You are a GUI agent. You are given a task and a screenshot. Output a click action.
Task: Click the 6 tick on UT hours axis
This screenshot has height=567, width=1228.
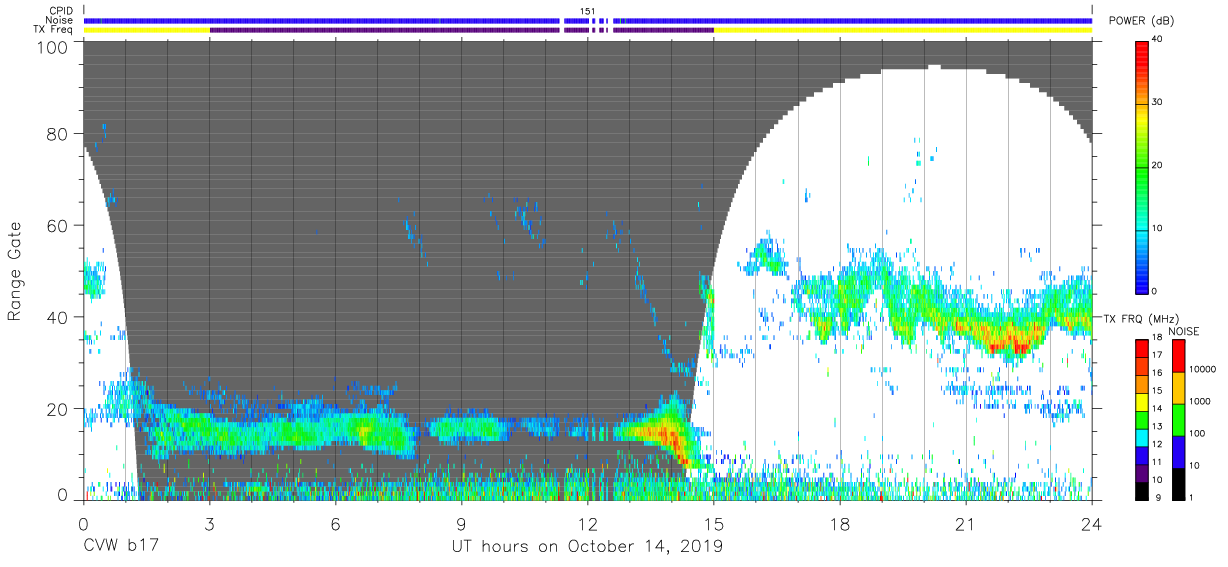[335, 523]
